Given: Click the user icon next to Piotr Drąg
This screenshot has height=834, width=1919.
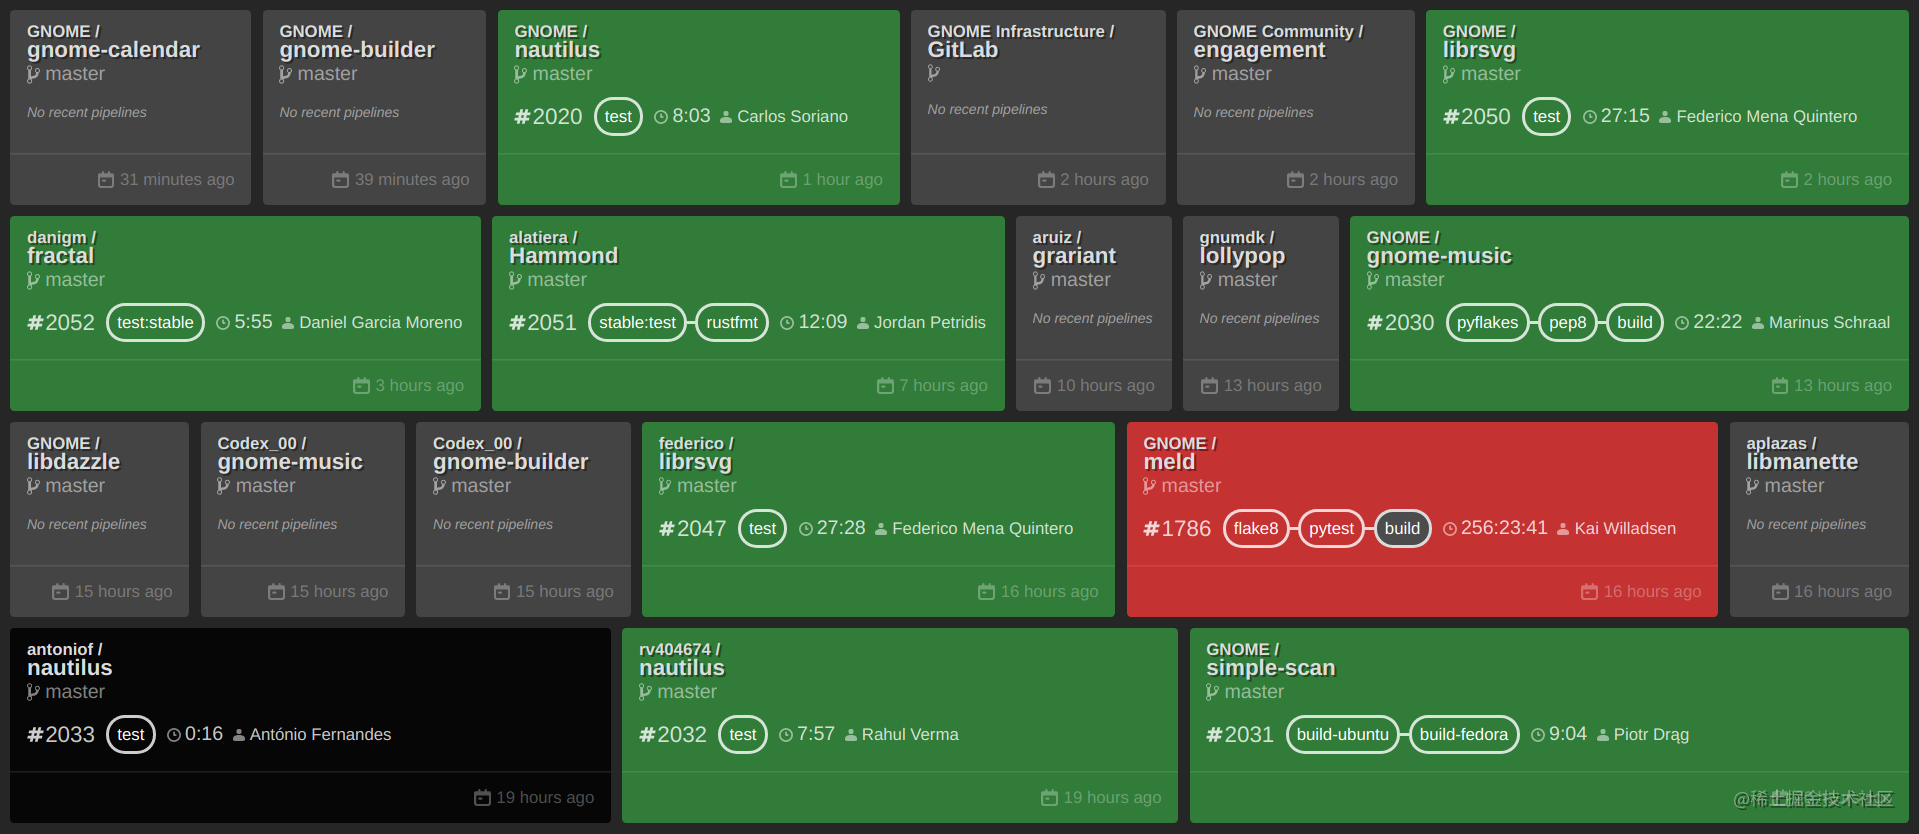Looking at the screenshot, I should (x=1605, y=734).
